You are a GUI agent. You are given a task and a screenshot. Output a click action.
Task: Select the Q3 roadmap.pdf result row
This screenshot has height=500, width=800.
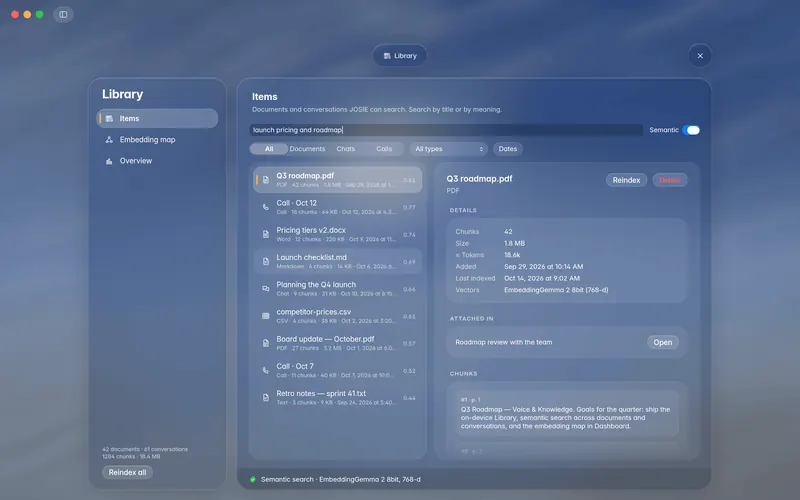pos(338,180)
